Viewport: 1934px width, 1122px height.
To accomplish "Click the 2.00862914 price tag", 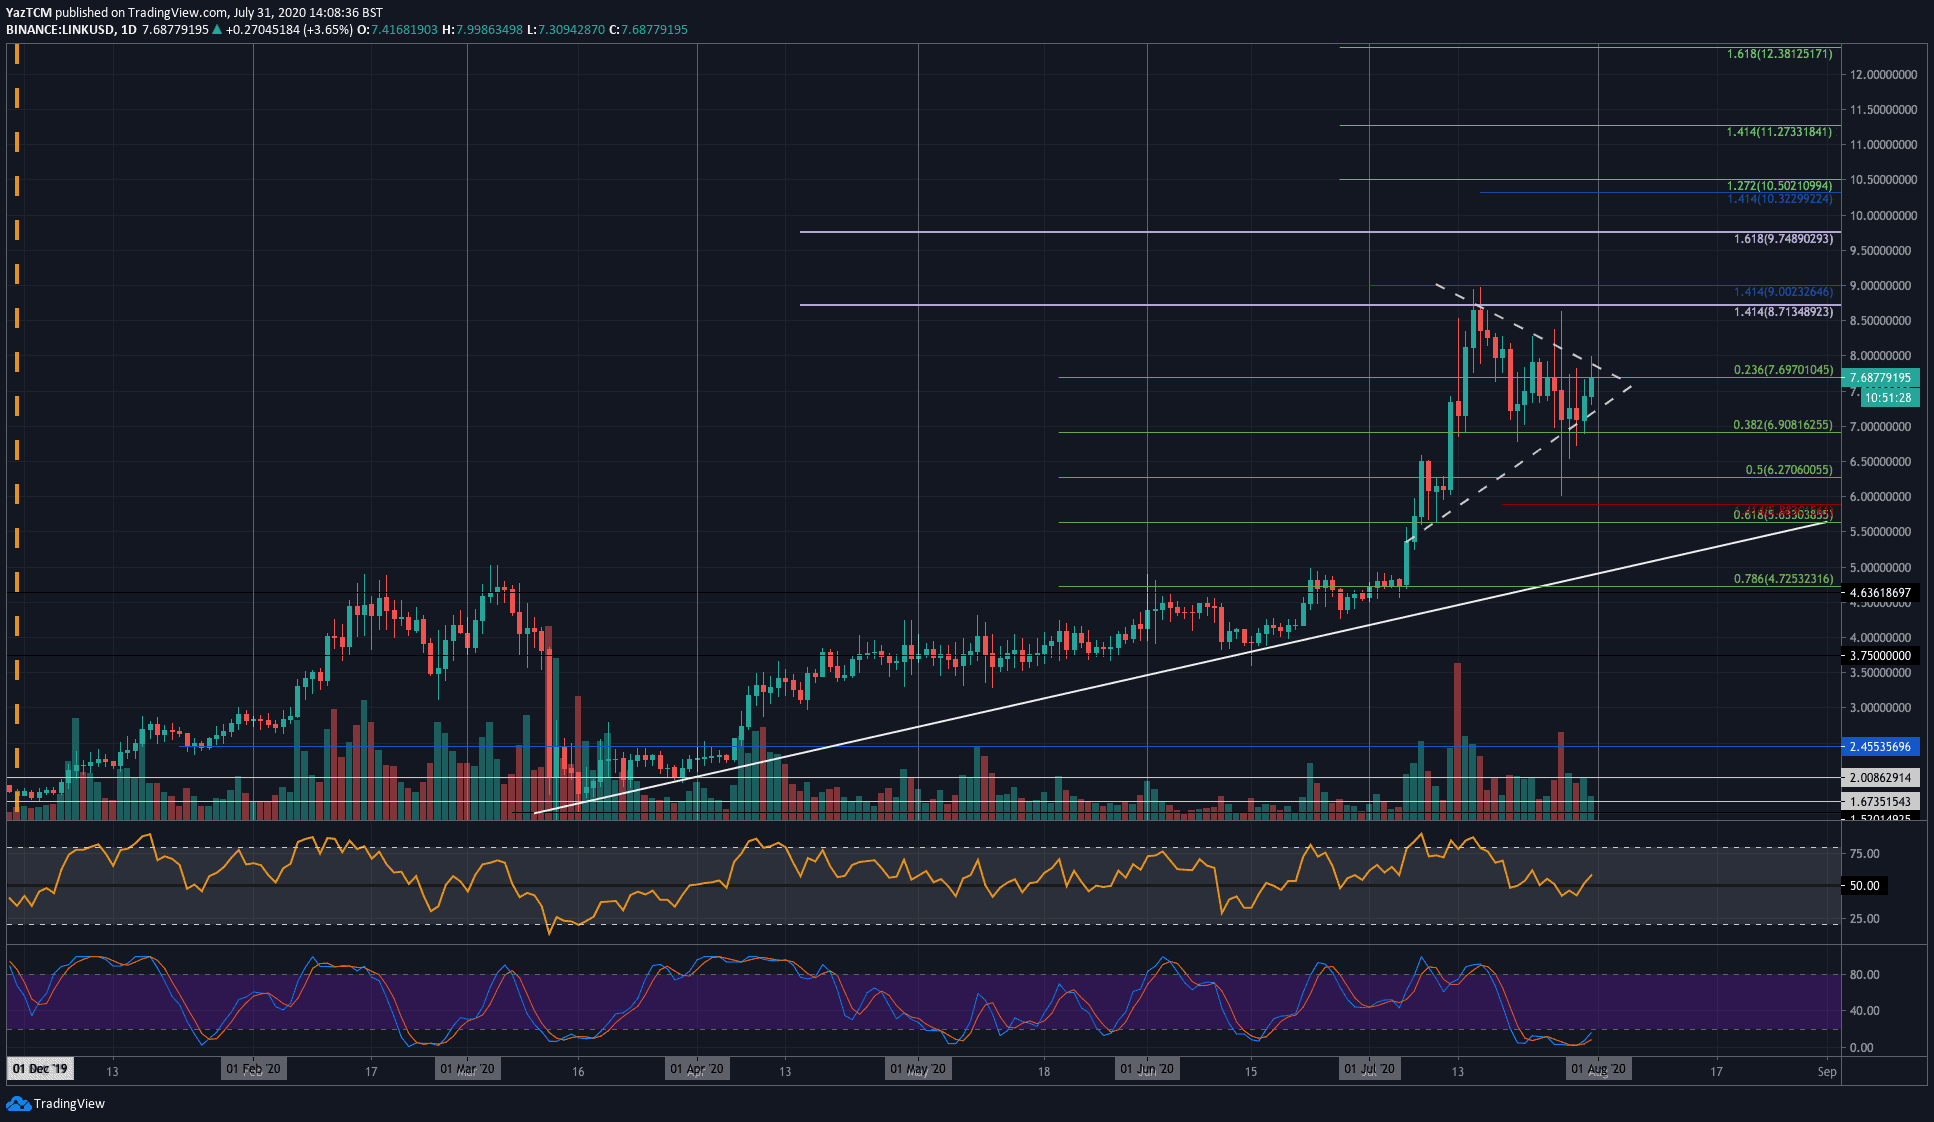I will [1880, 778].
